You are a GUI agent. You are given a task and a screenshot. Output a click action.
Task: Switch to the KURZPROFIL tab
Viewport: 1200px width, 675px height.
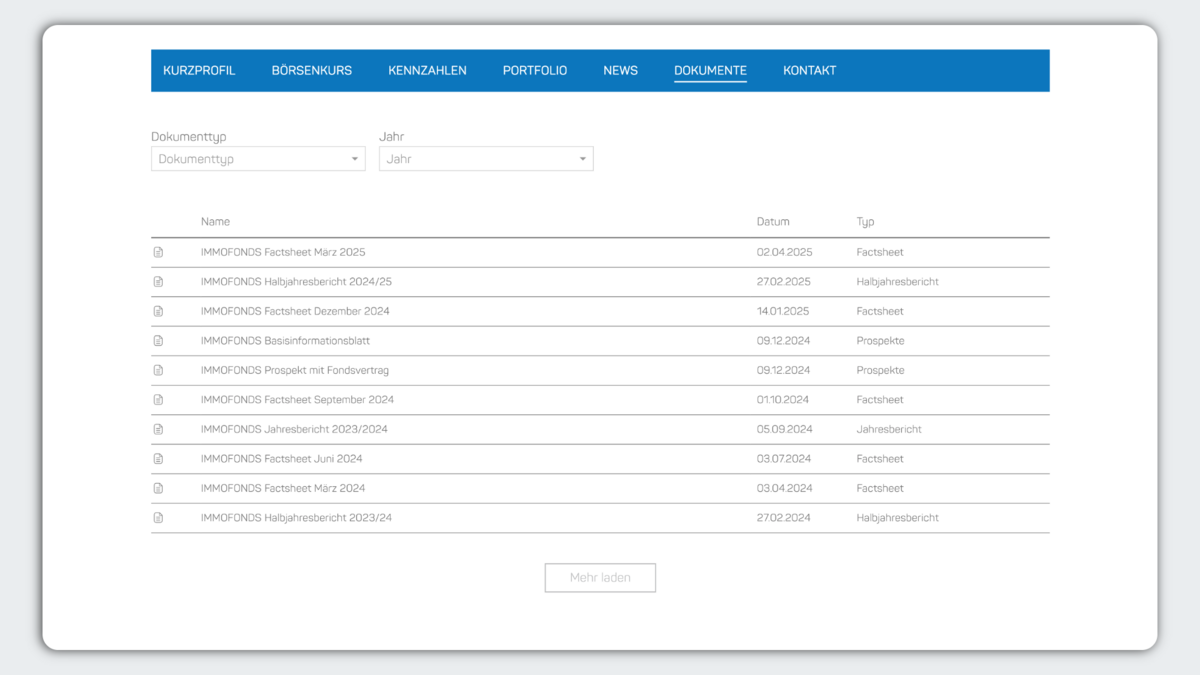click(199, 71)
